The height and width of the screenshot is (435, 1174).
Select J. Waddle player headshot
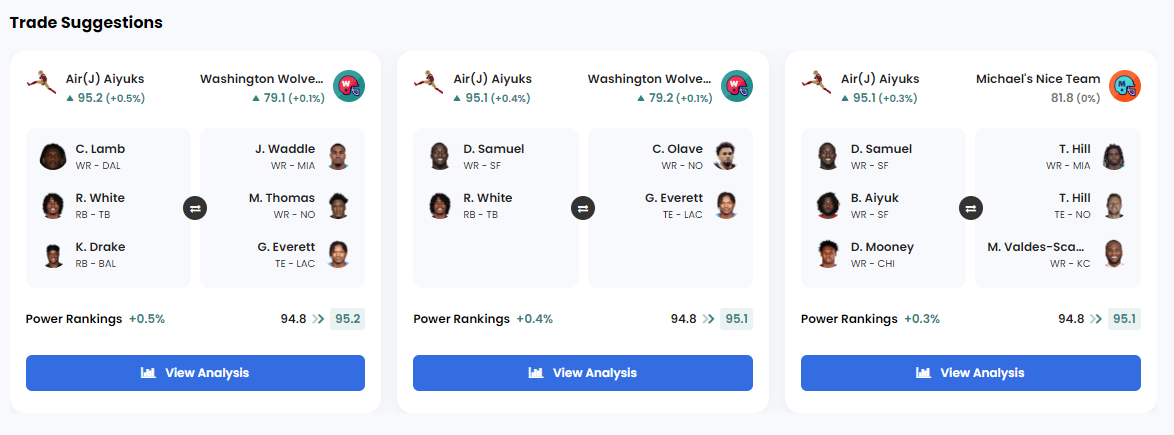[x=338, y=156]
